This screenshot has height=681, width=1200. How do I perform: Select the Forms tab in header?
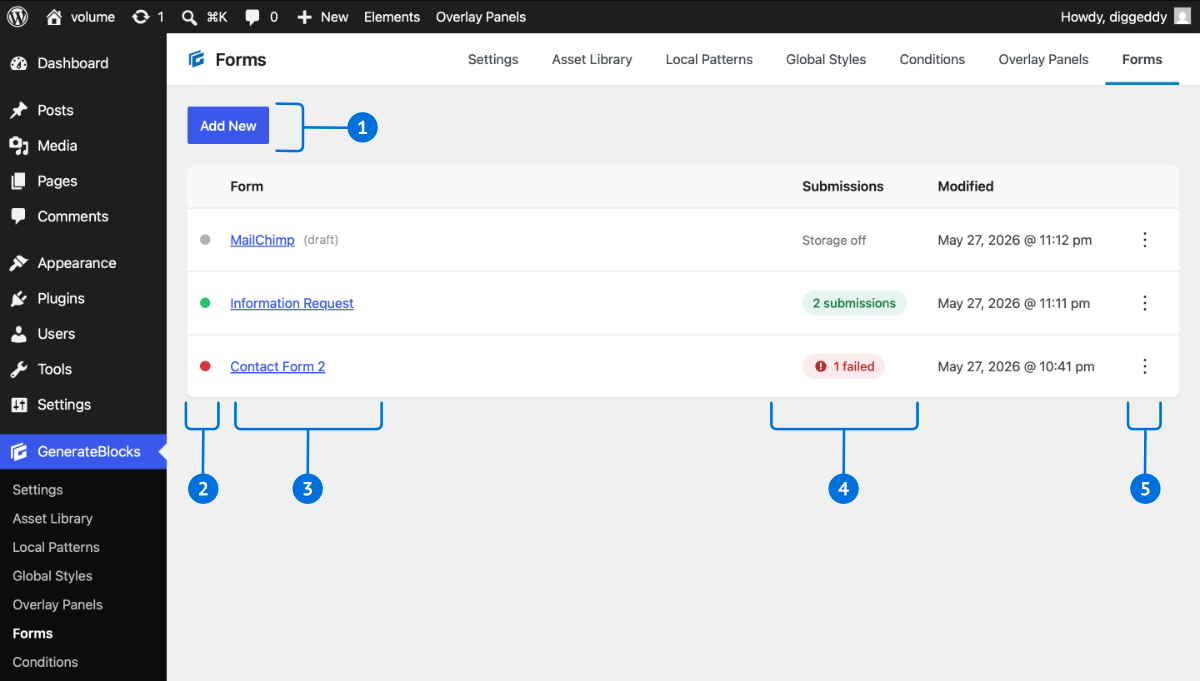point(1142,59)
